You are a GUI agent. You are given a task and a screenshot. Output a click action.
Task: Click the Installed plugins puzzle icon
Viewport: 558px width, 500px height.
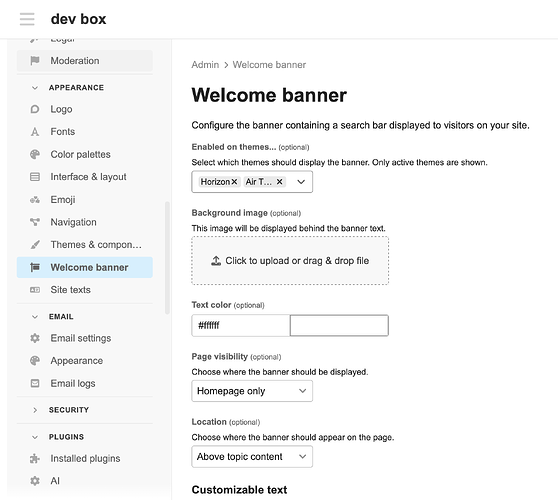pyautogui.click(x=35, y=459)
